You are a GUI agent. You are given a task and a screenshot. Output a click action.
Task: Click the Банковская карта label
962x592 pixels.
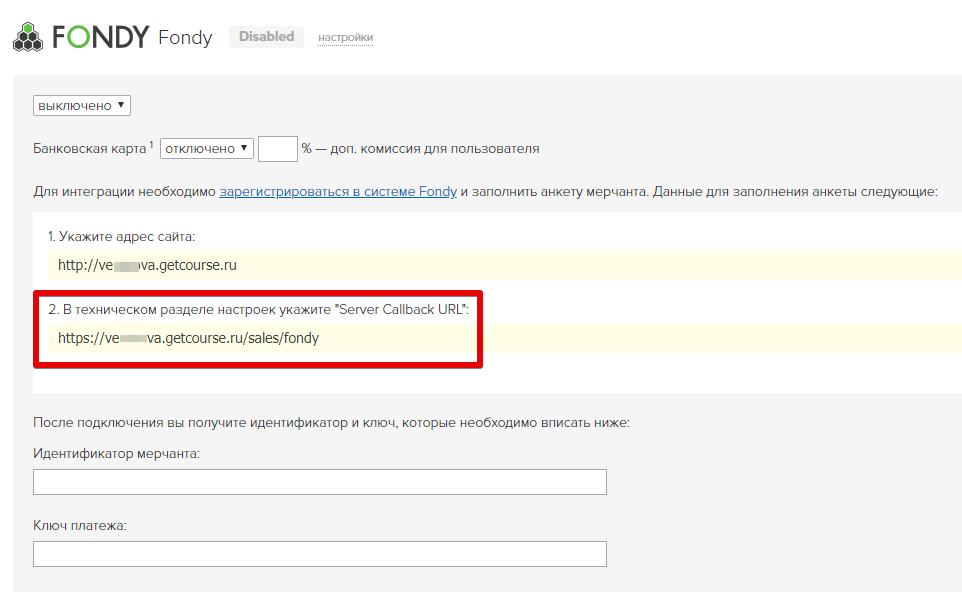90,148
